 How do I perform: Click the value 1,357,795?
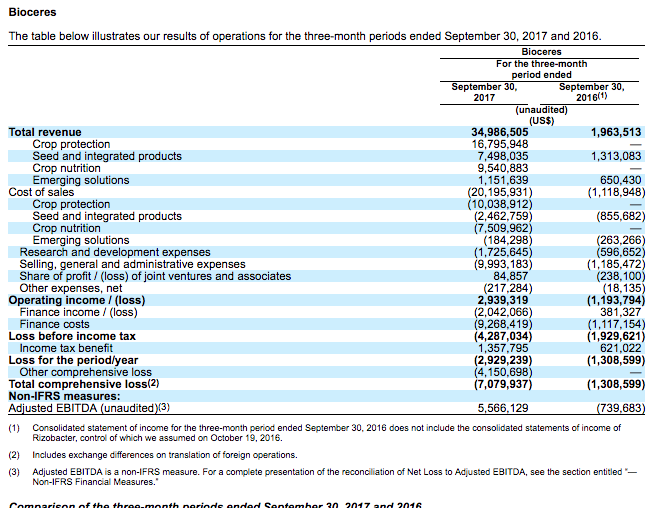503,348
